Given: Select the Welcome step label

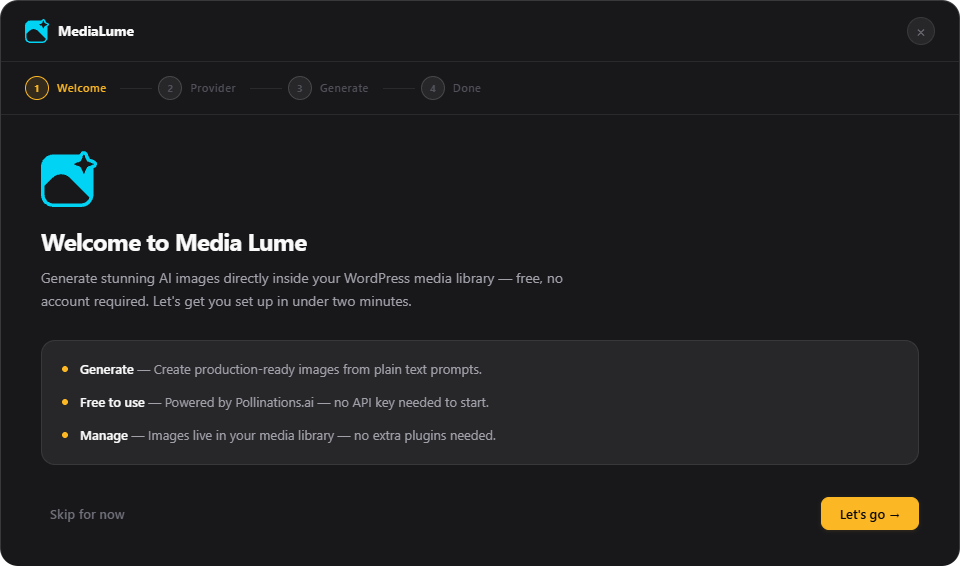Looking at the screenshot, I should click(81, 88).
